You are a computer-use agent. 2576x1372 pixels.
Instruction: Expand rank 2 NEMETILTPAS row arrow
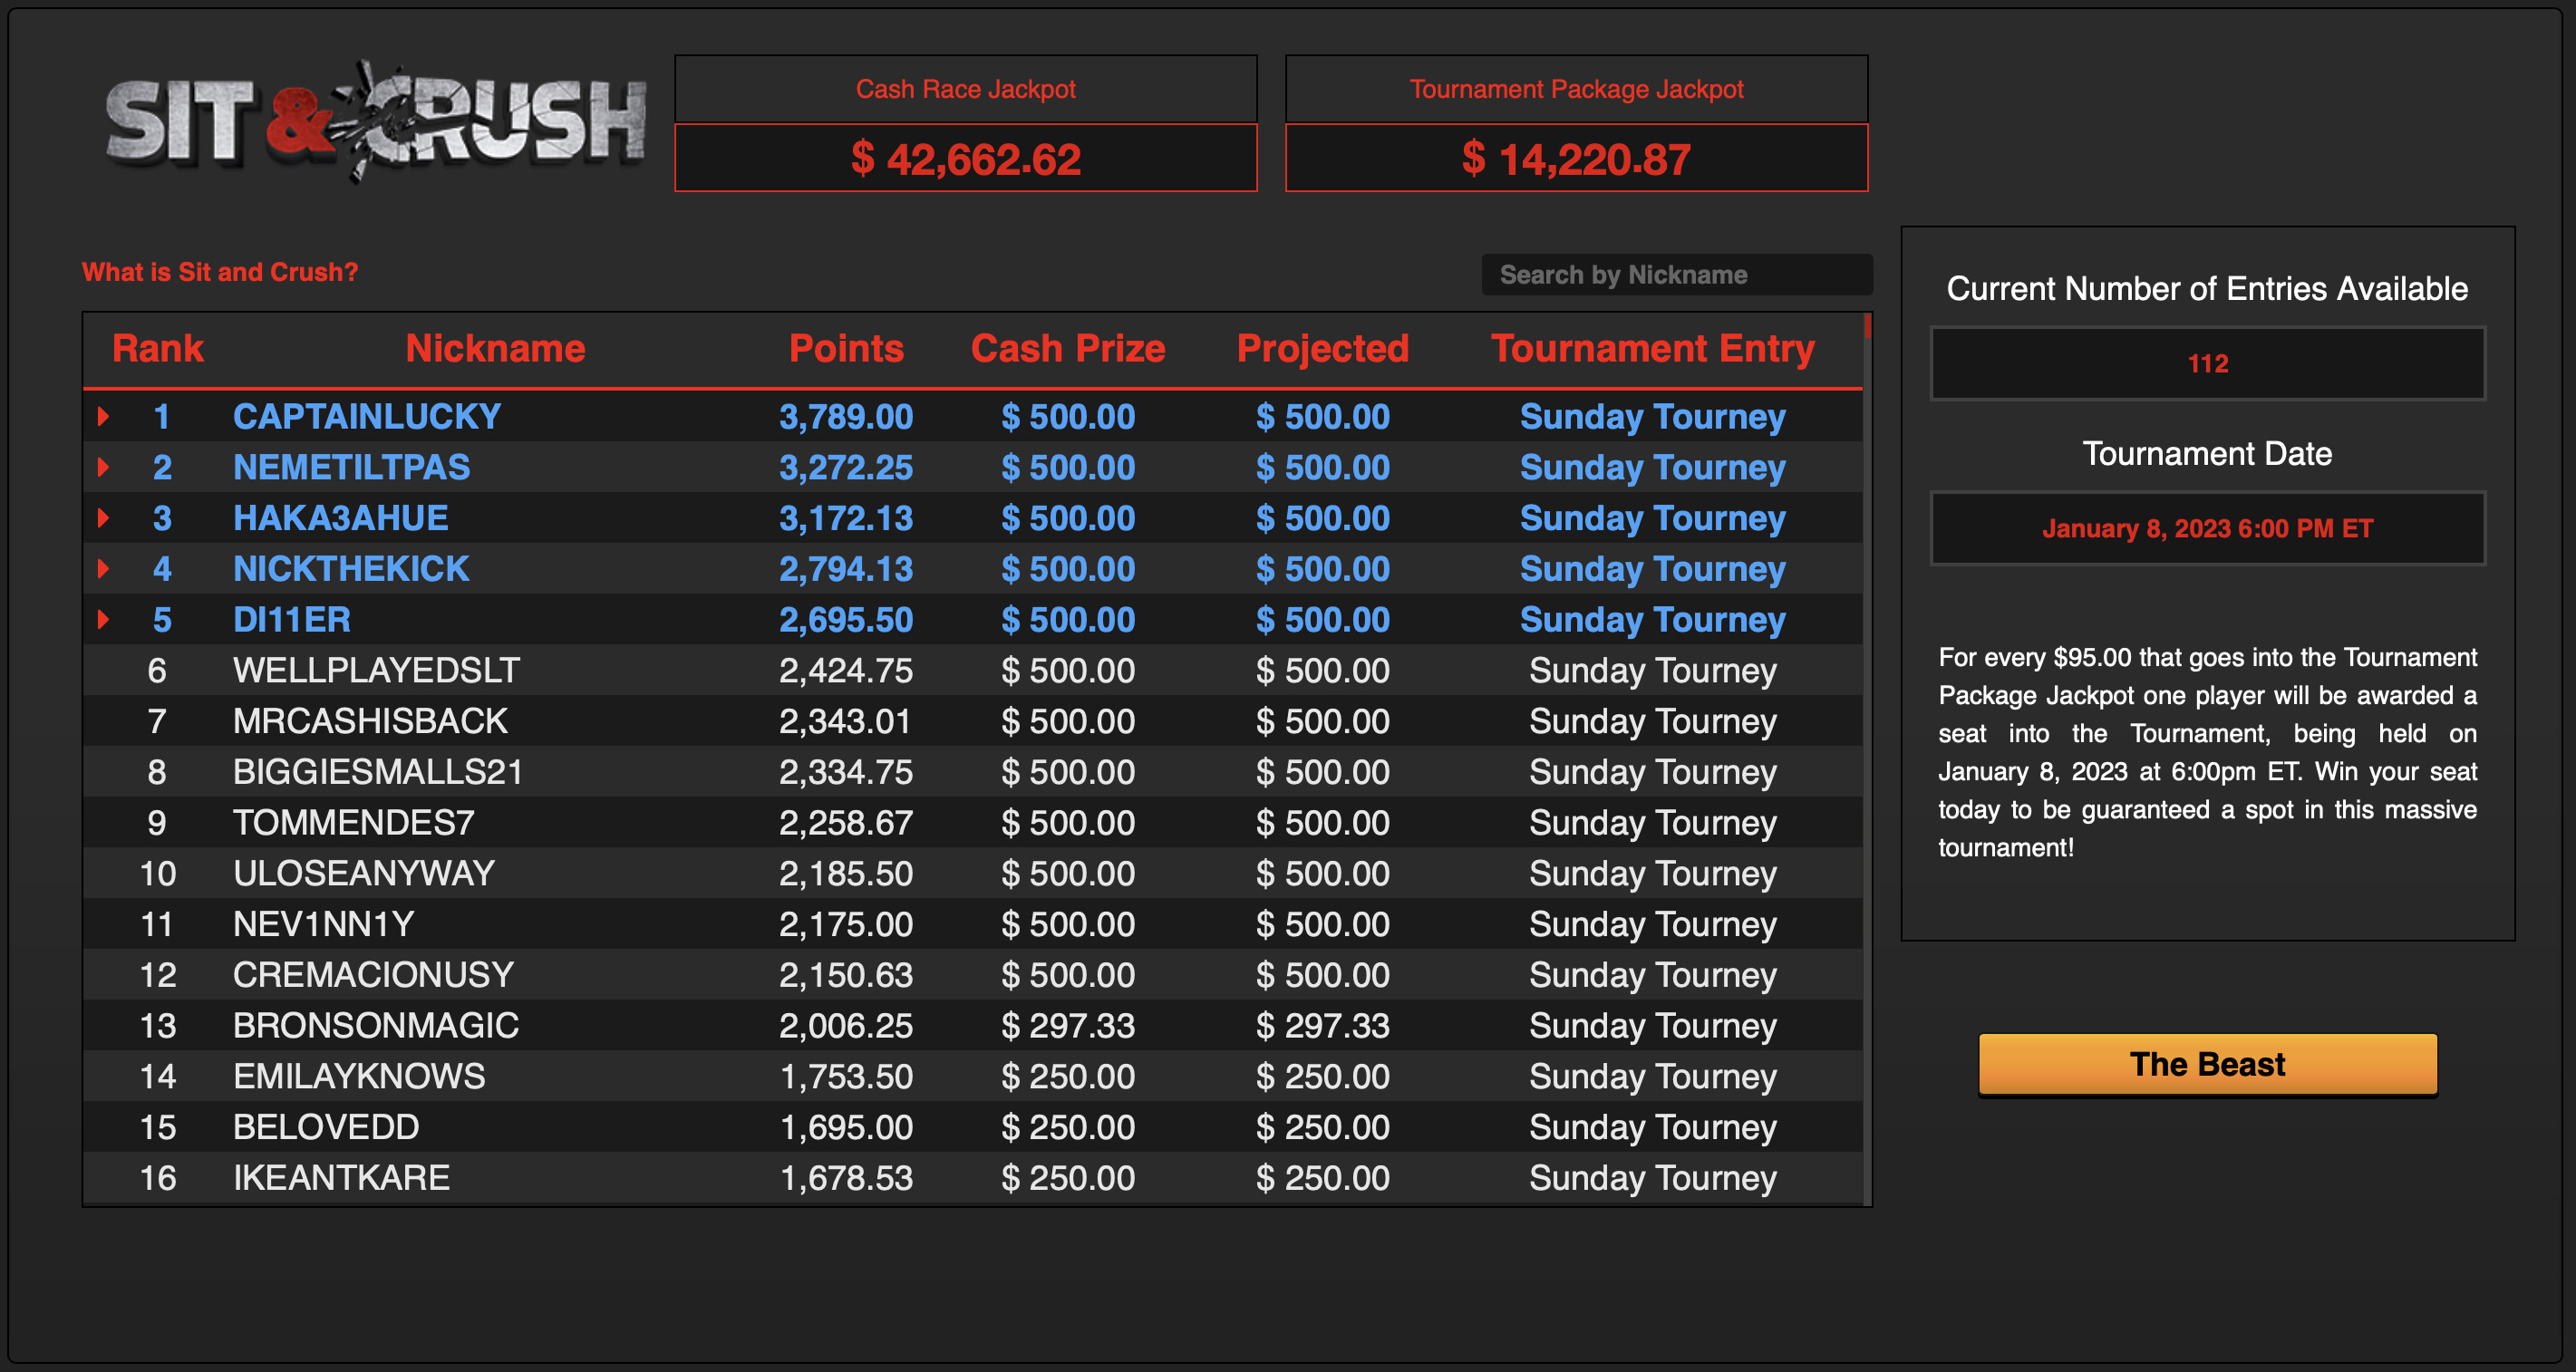click(103, 467)
